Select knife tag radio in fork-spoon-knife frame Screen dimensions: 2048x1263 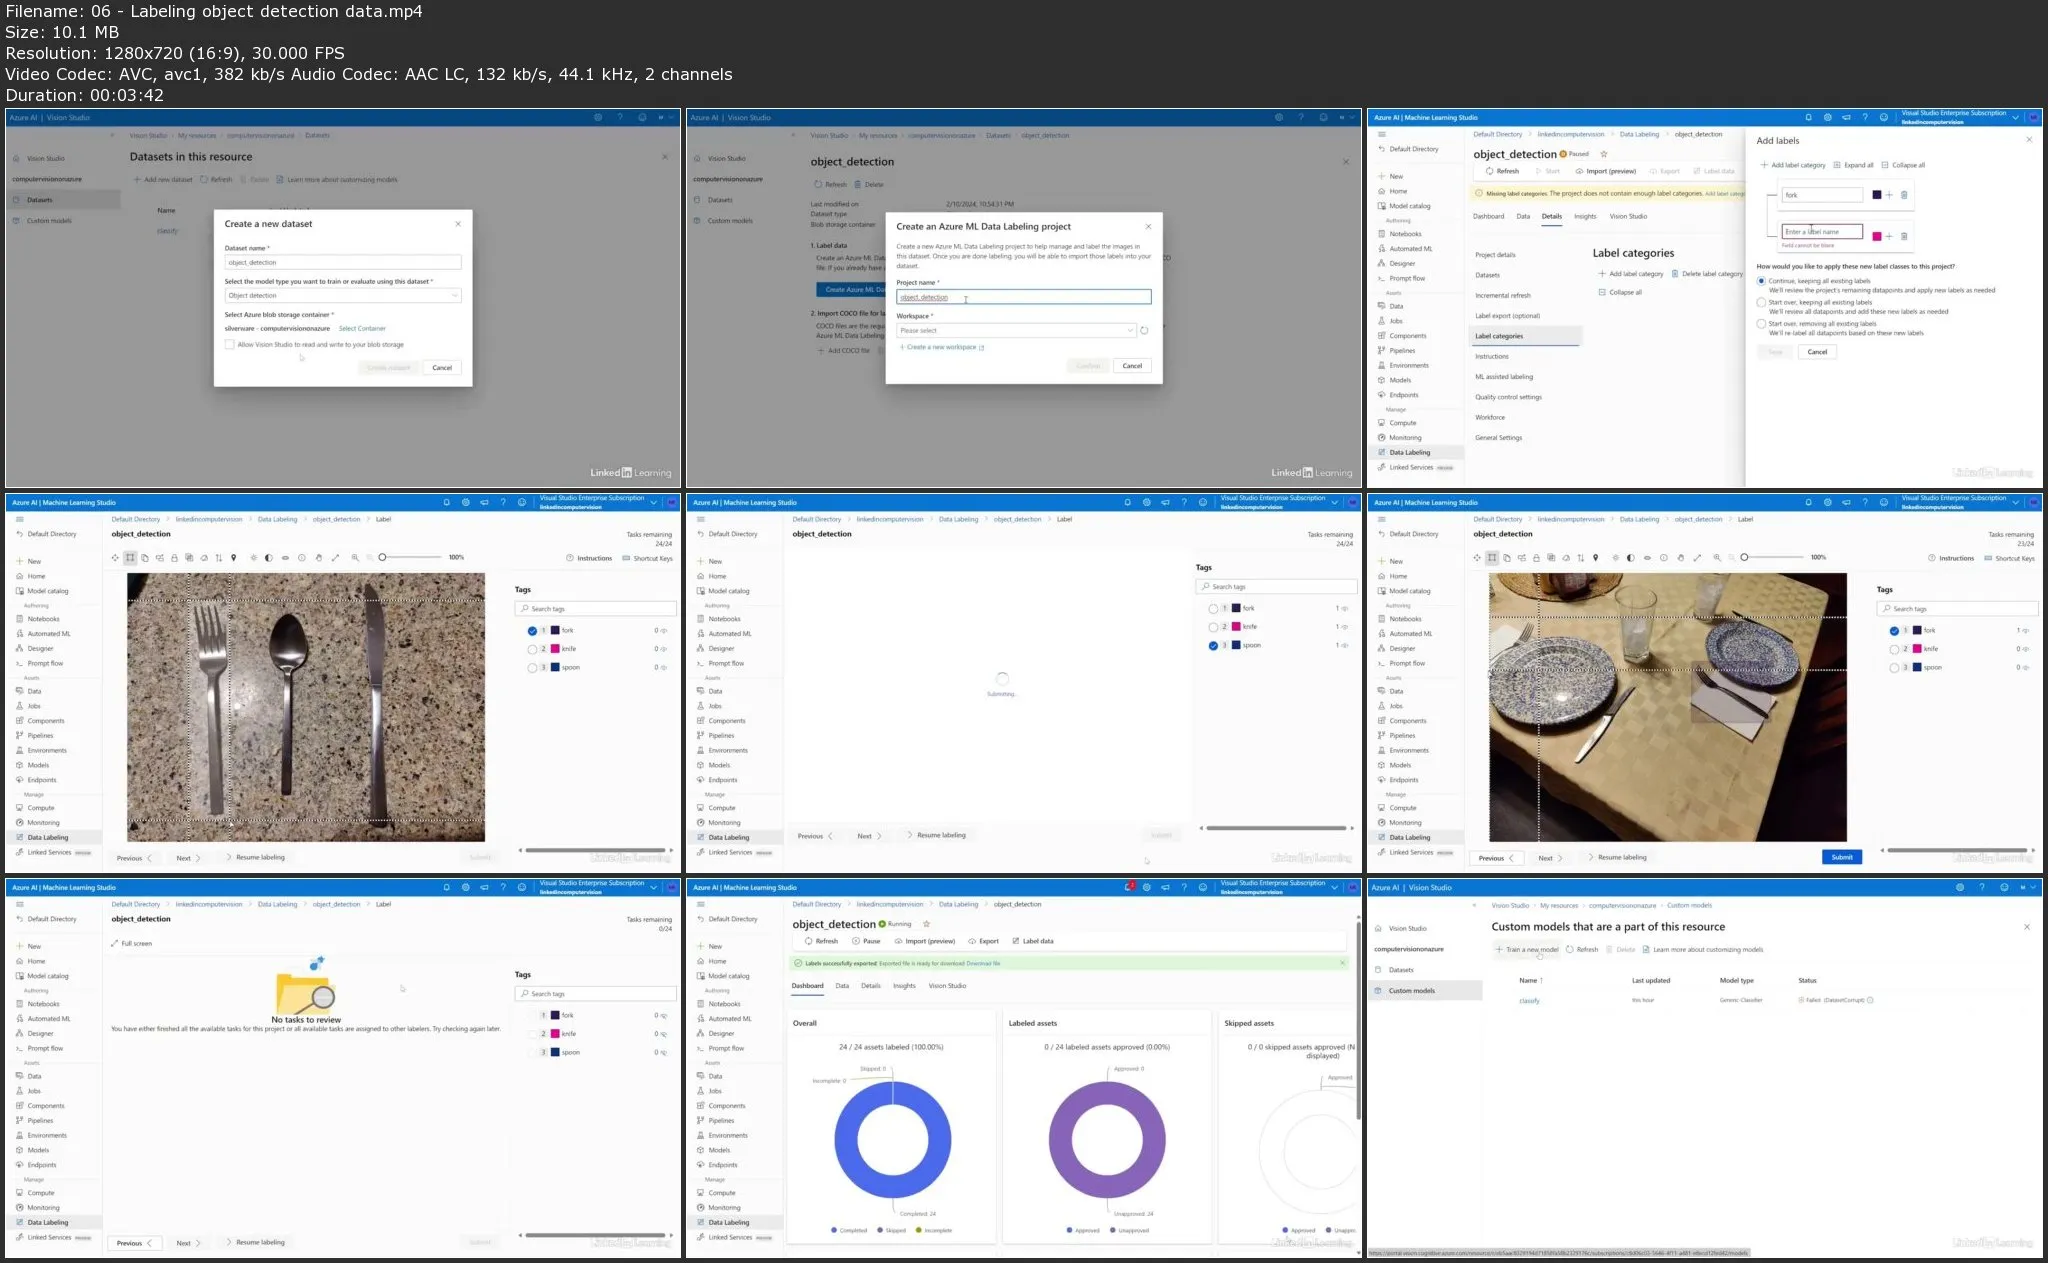pyautogui.click(x=532, y=649)
